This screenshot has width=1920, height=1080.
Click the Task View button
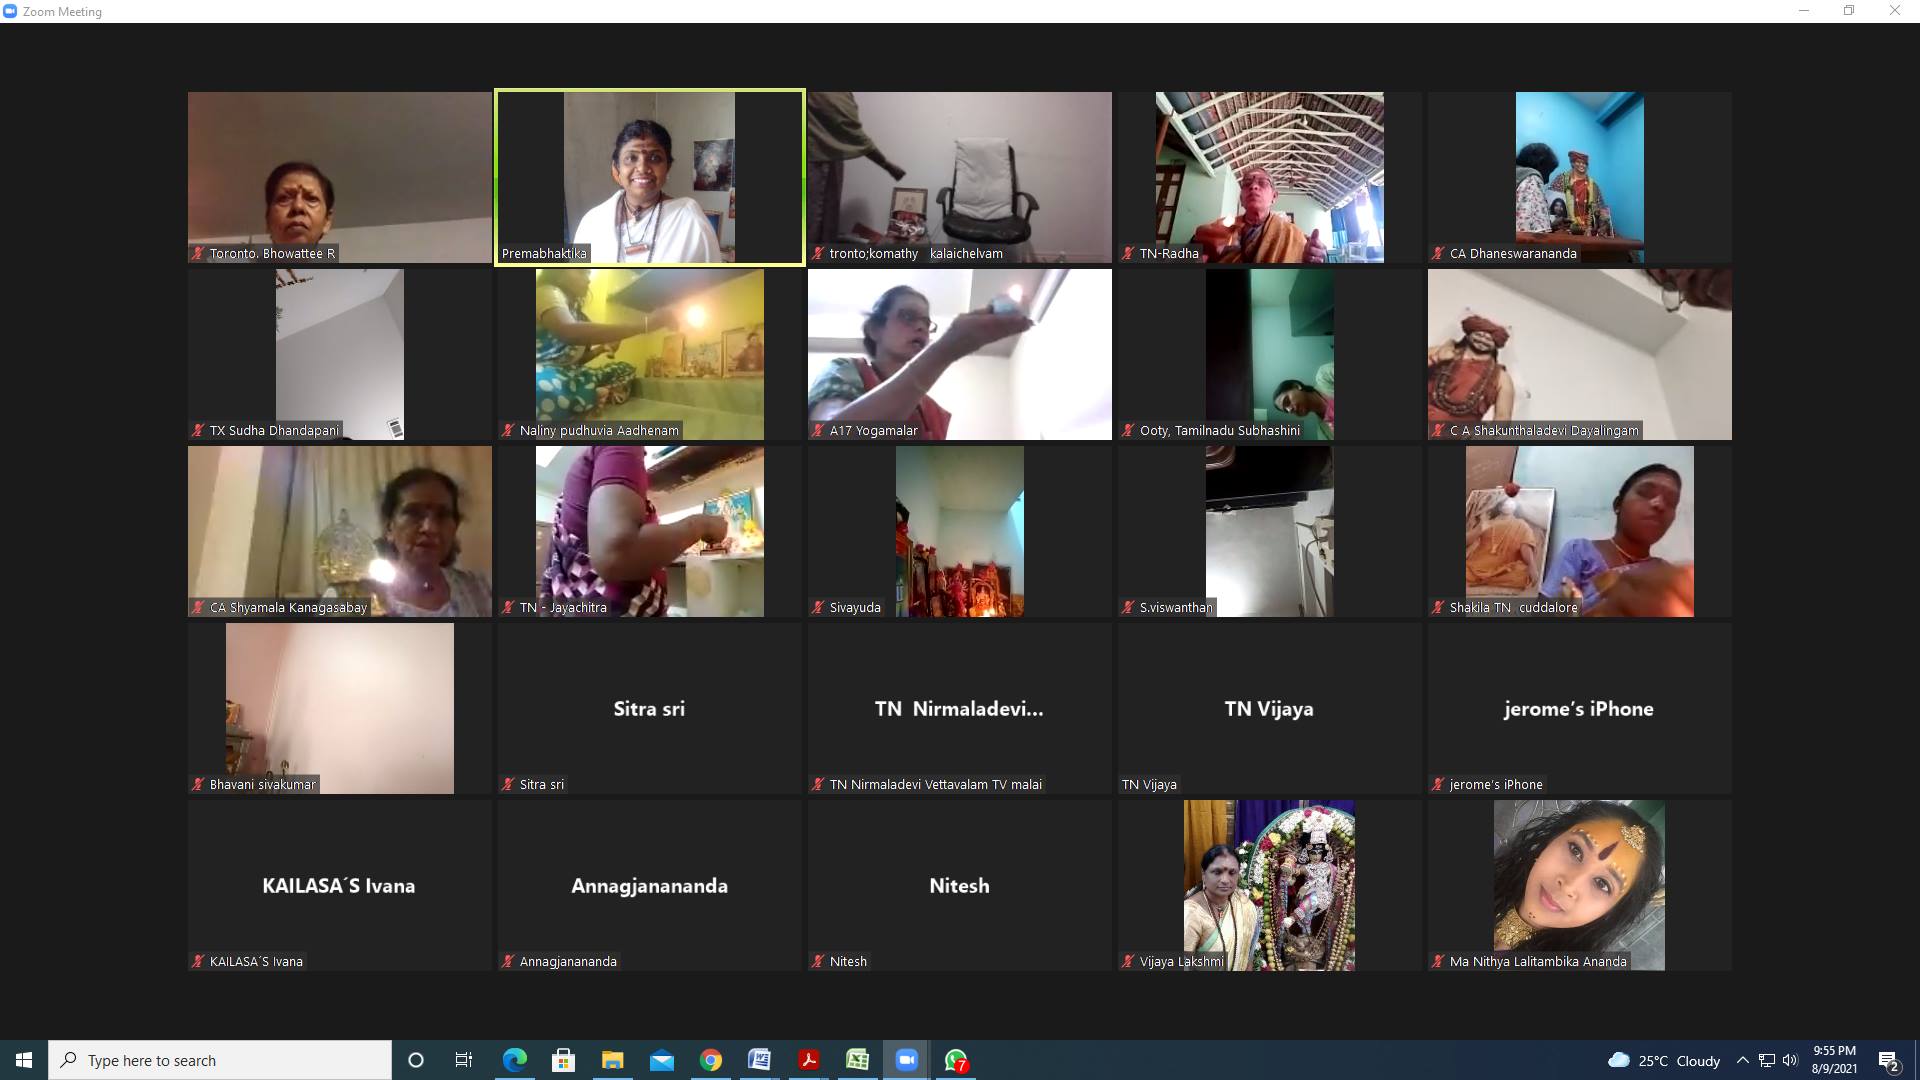pos(464,1060)
